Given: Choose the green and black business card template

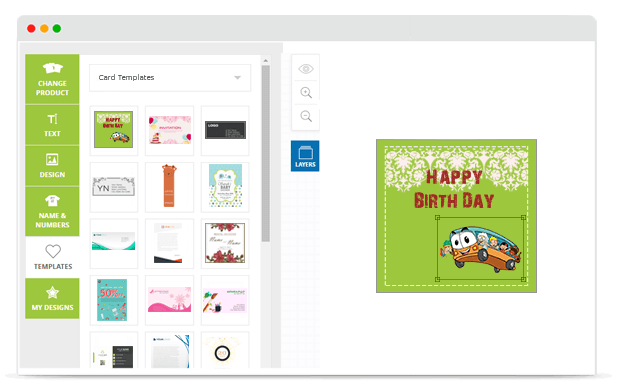Looking at the screenshot, I should click(x=114, y=350).
